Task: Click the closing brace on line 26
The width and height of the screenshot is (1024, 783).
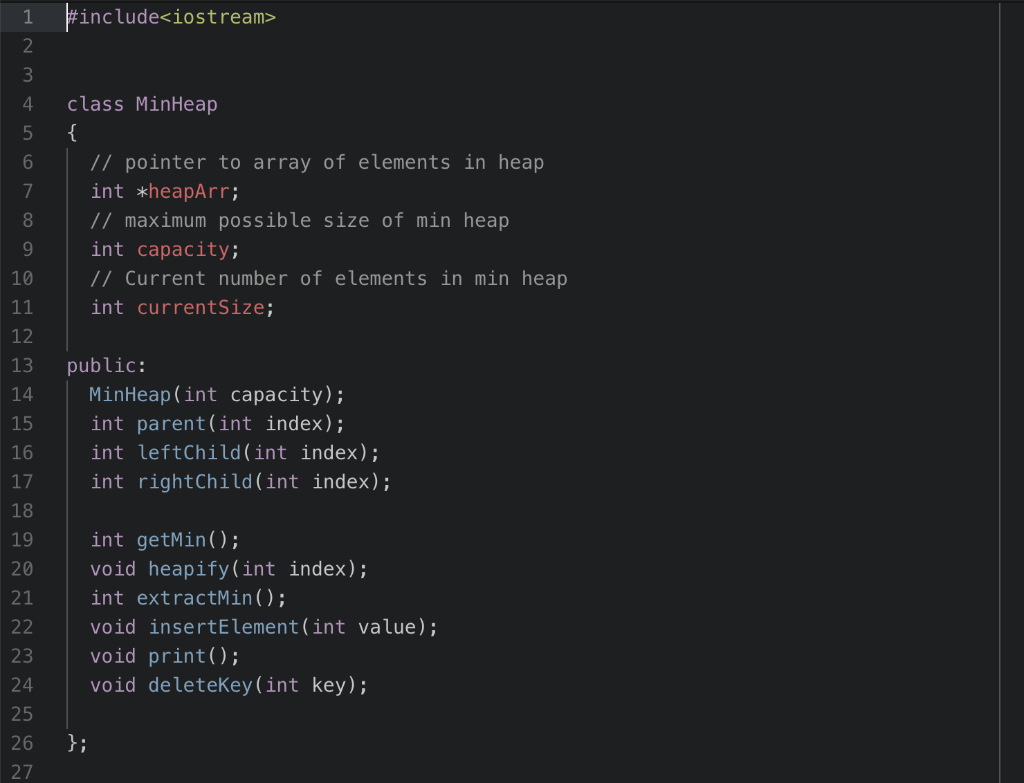Action: 72,742
